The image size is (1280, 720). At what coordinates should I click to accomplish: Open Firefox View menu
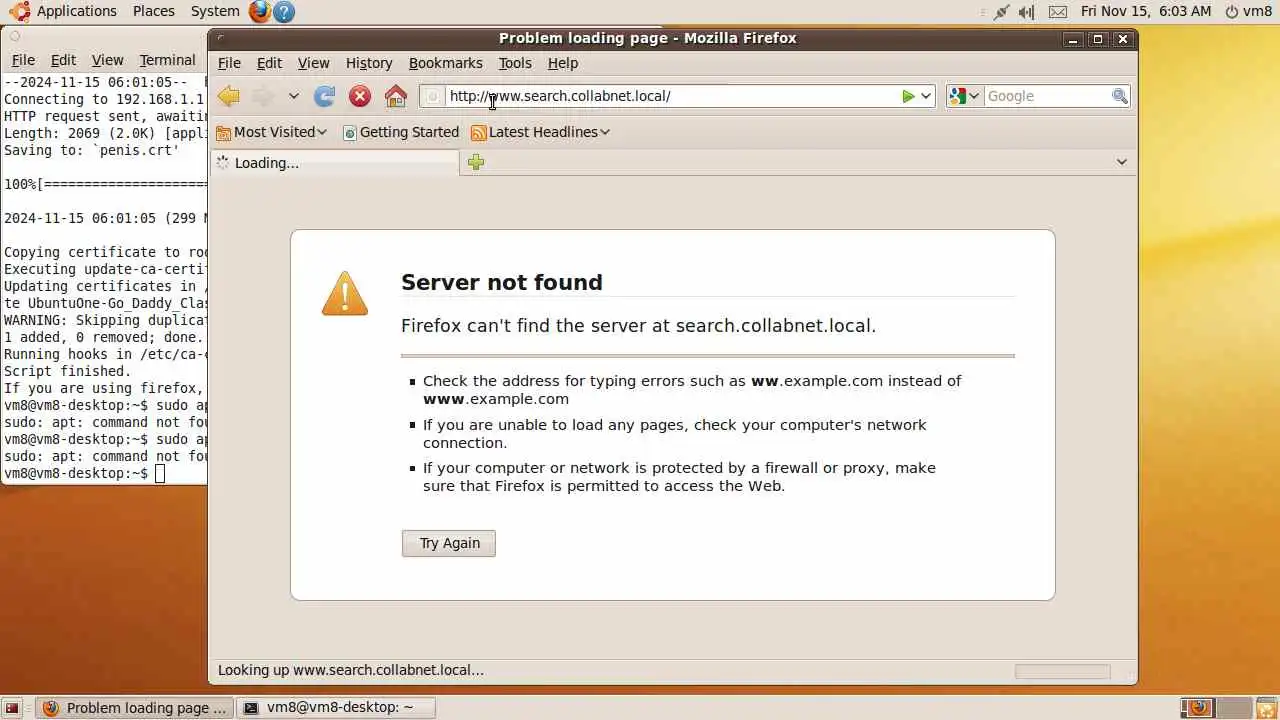coord(313,63)
